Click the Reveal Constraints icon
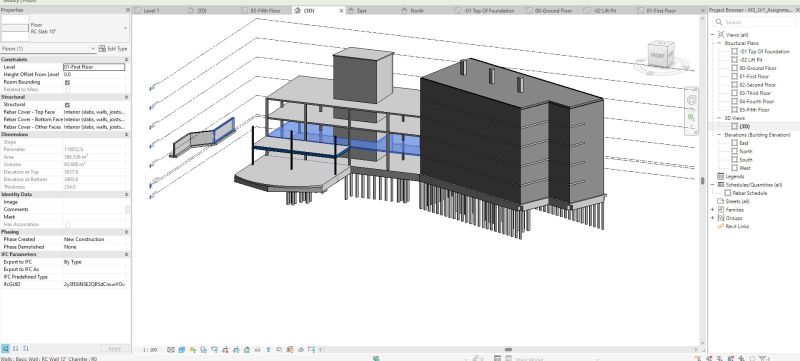 [311, 350]
